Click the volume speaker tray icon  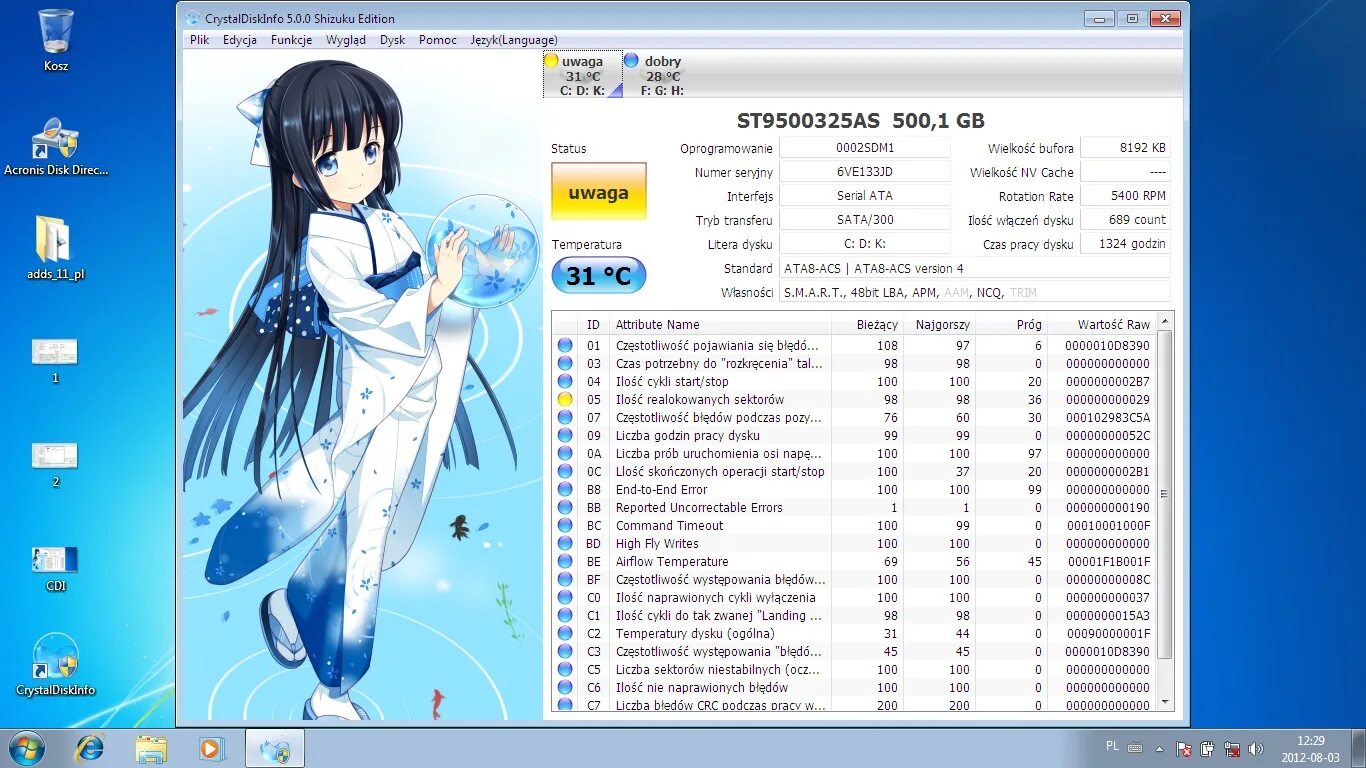(x=1256, y=748)
